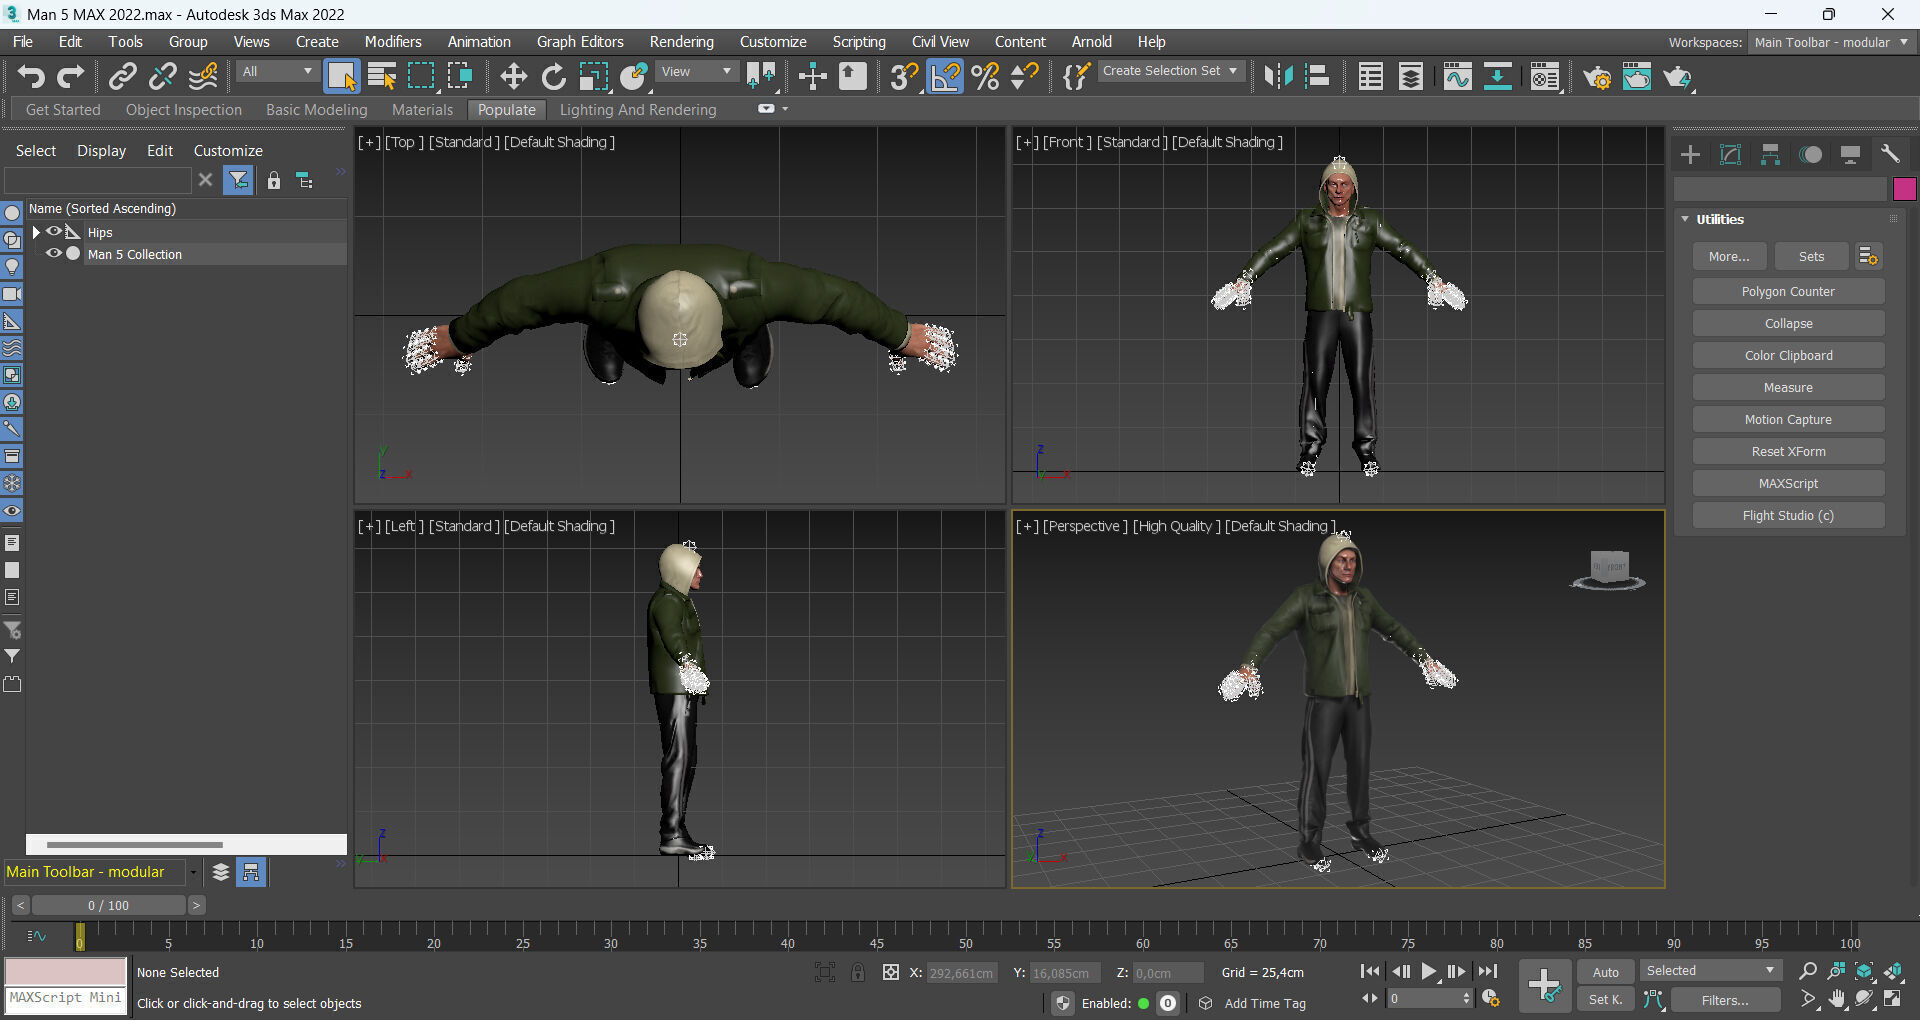Open the Selected key filter dropdown
The image size is (1920, 1020).
coord(1710,971)
